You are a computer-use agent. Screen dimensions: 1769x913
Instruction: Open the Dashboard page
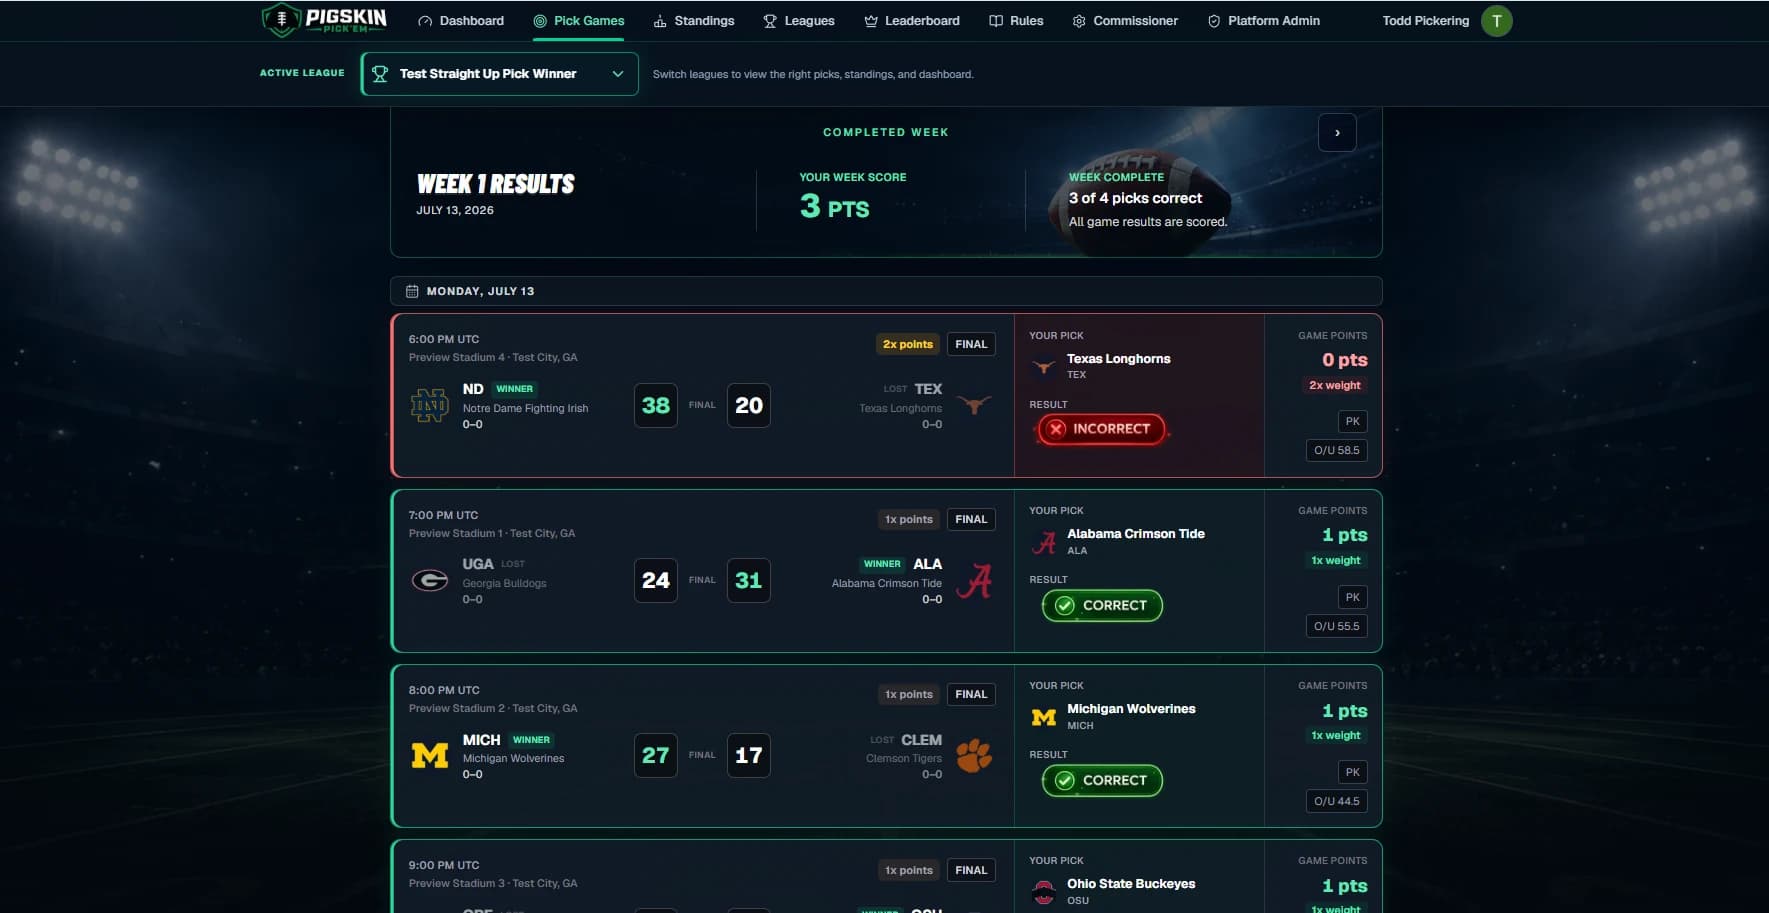click(x=461, y=21)
